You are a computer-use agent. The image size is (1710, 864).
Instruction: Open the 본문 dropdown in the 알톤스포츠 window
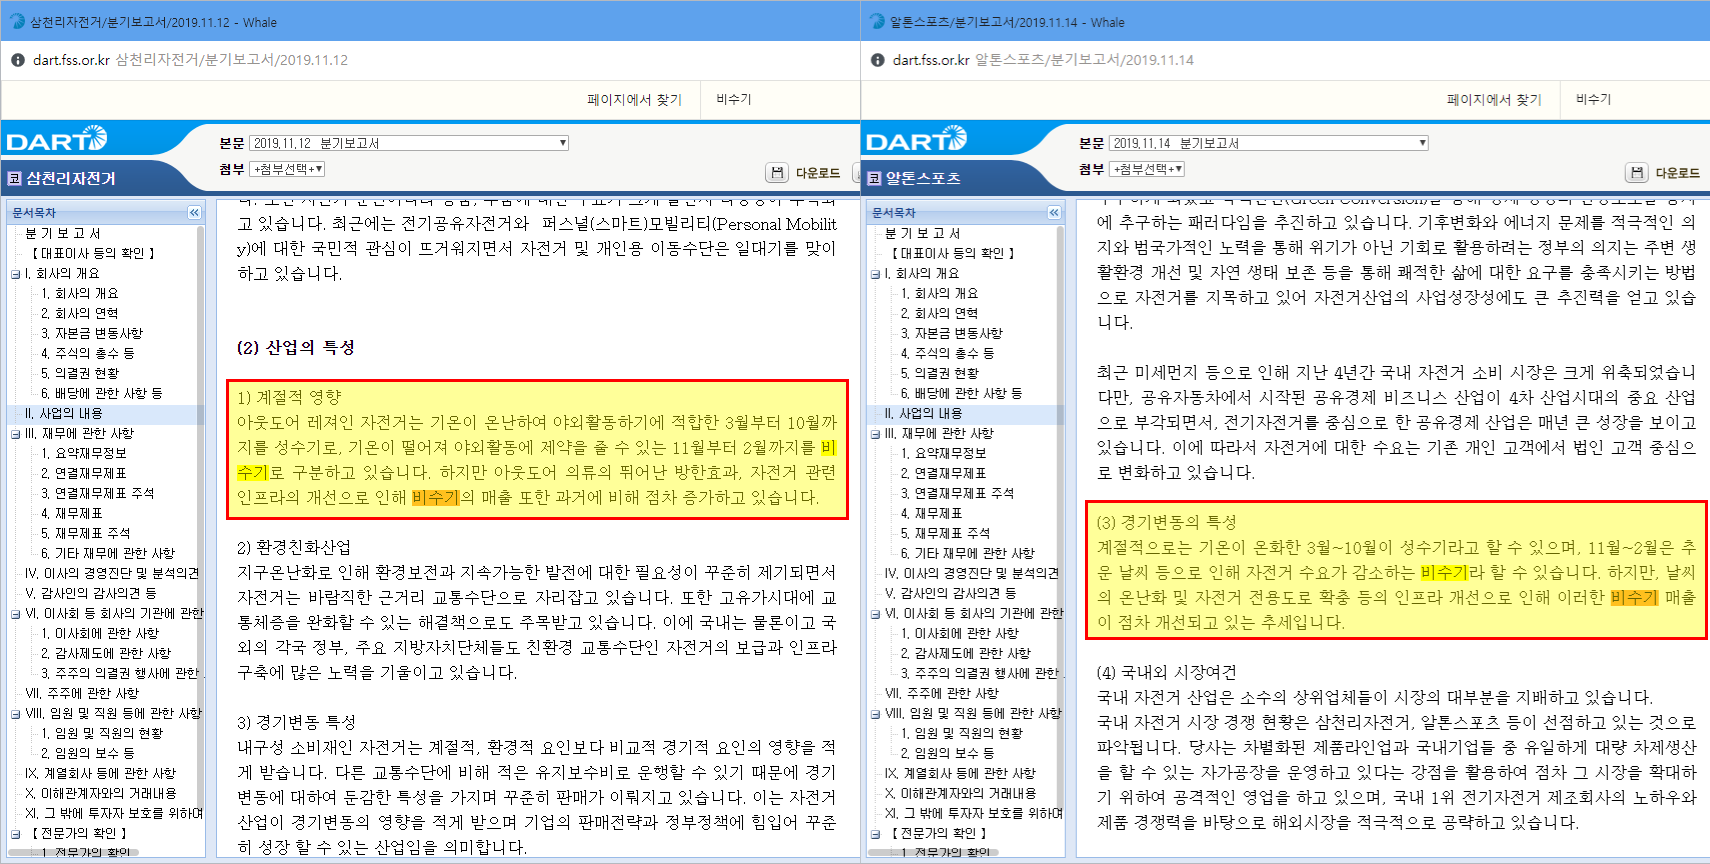coord(1269,143)
